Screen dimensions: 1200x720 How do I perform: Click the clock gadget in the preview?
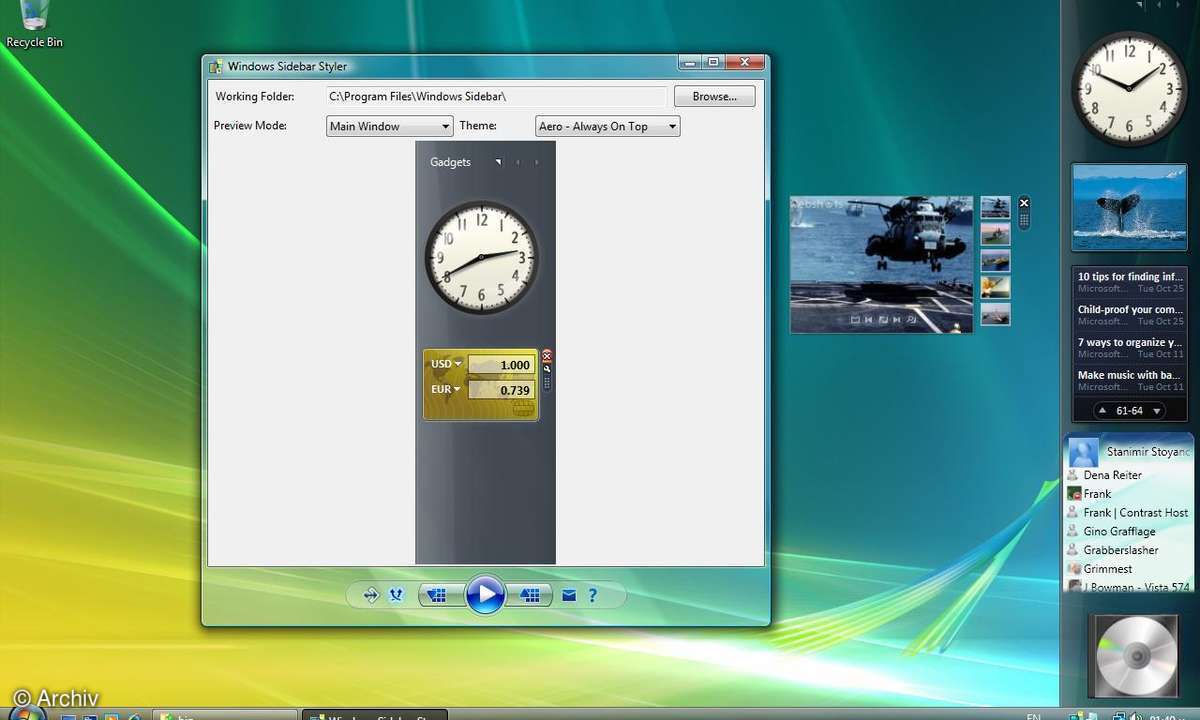tap(482, 257)
